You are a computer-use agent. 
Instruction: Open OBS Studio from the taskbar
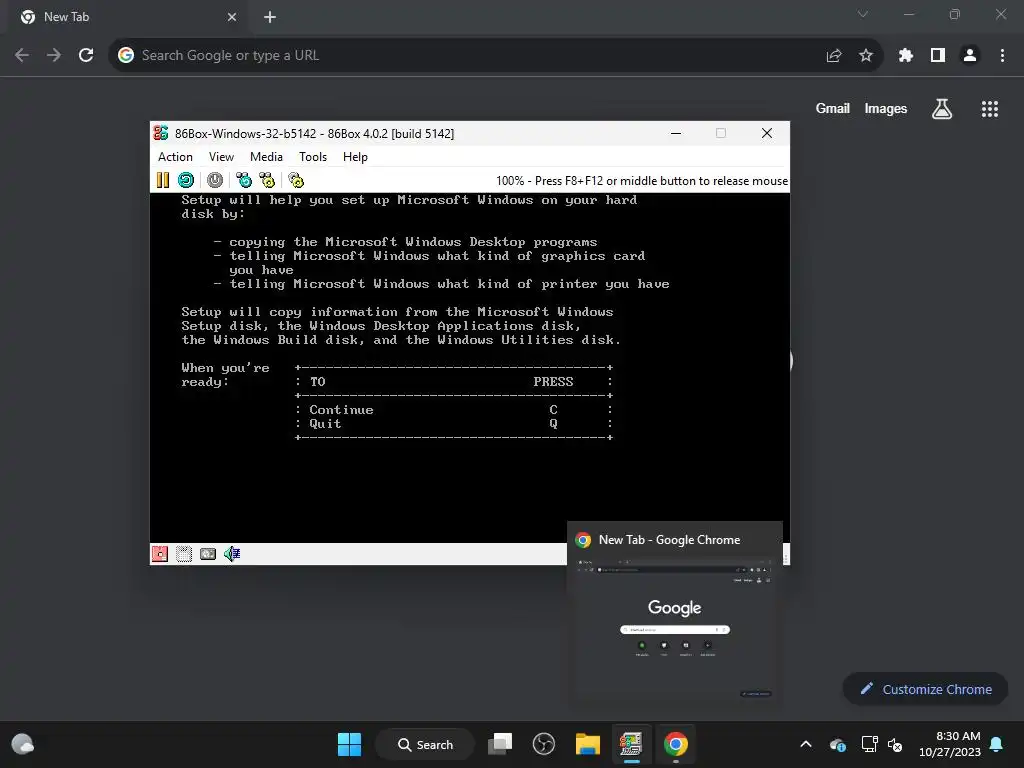pyautogui.click(x=543, y=744)
